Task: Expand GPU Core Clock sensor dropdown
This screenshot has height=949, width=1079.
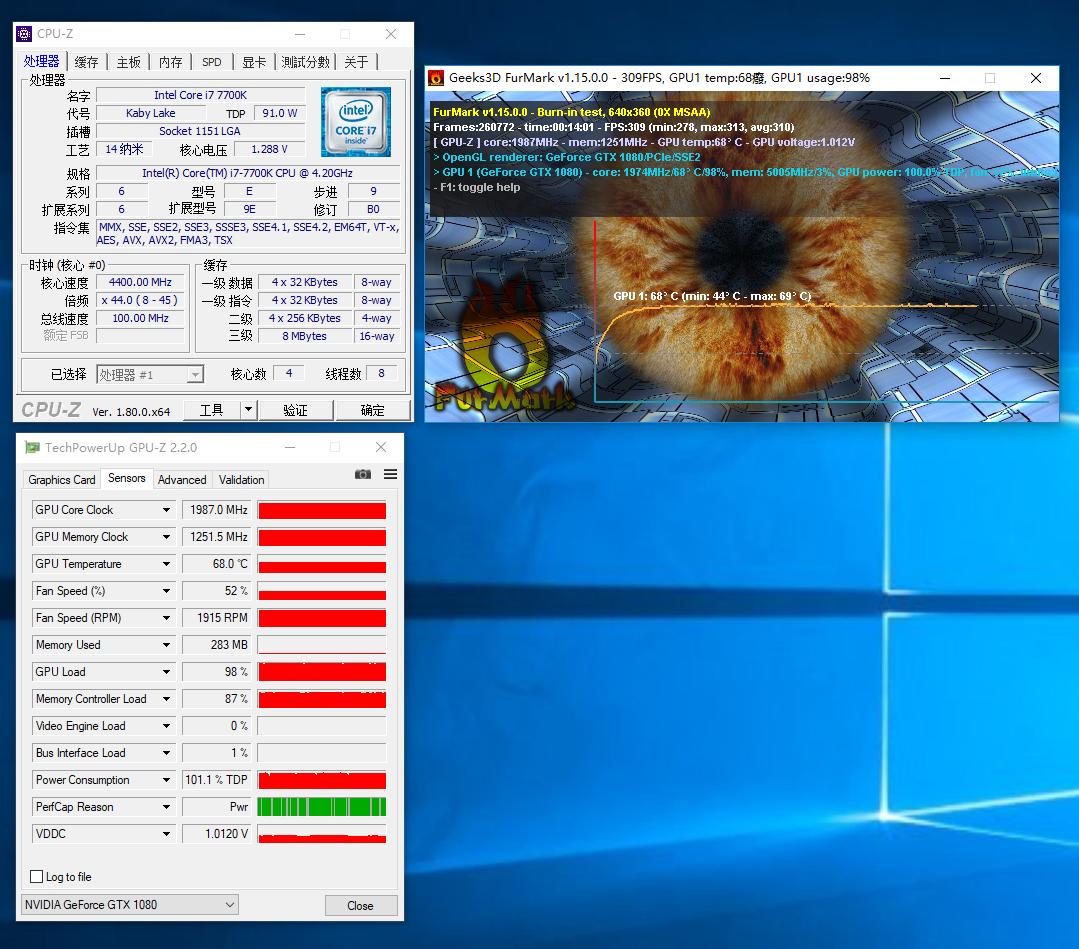Action: pyautogui.click(x=166, y=510)
